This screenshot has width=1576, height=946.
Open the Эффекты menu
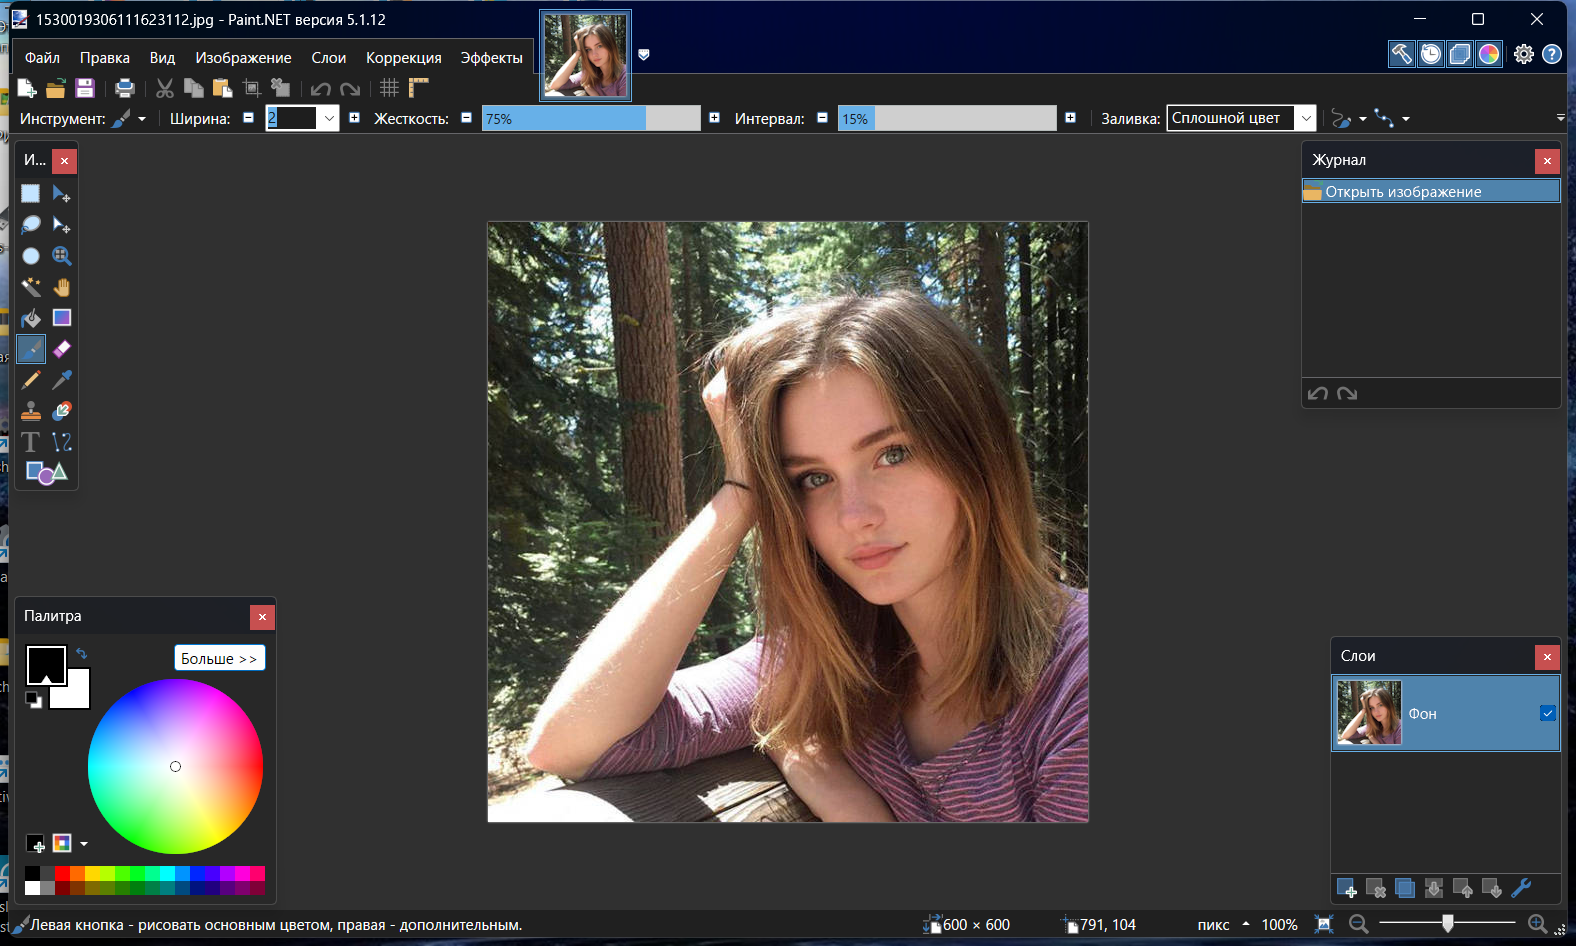491,58
